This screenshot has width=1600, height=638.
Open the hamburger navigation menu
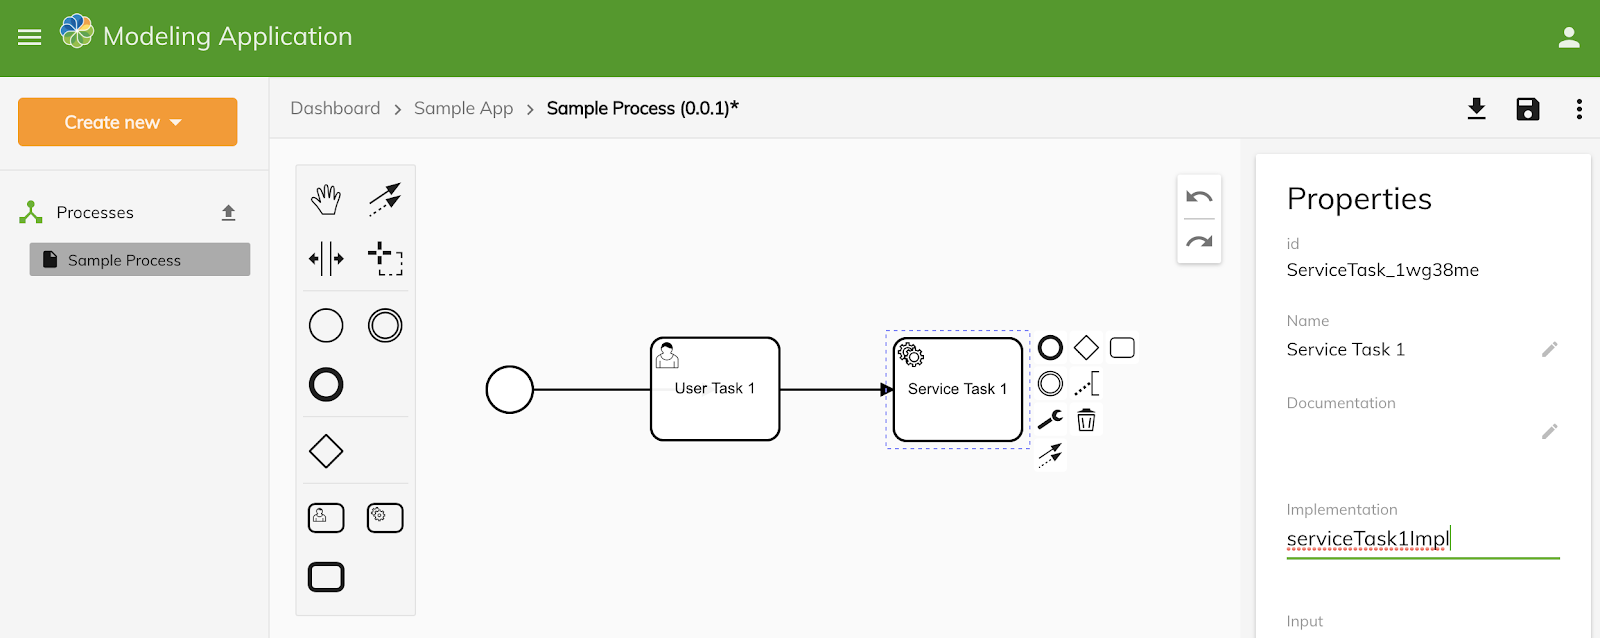click(30, 37)
